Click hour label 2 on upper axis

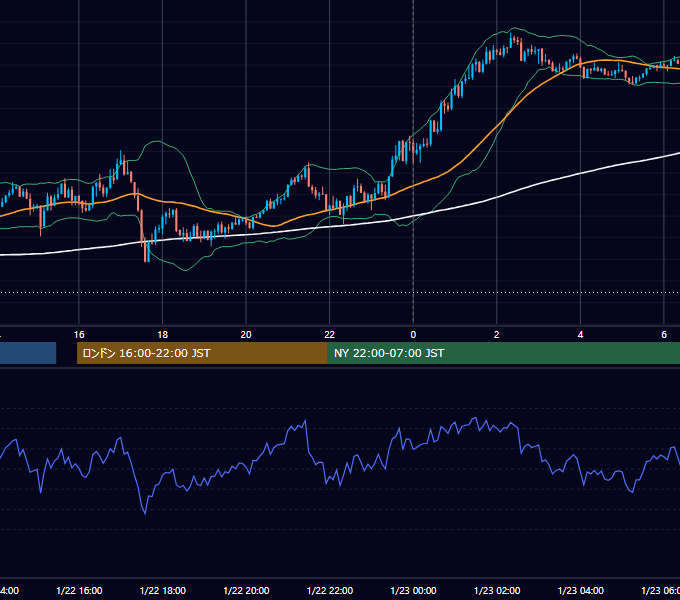(497, 335)
